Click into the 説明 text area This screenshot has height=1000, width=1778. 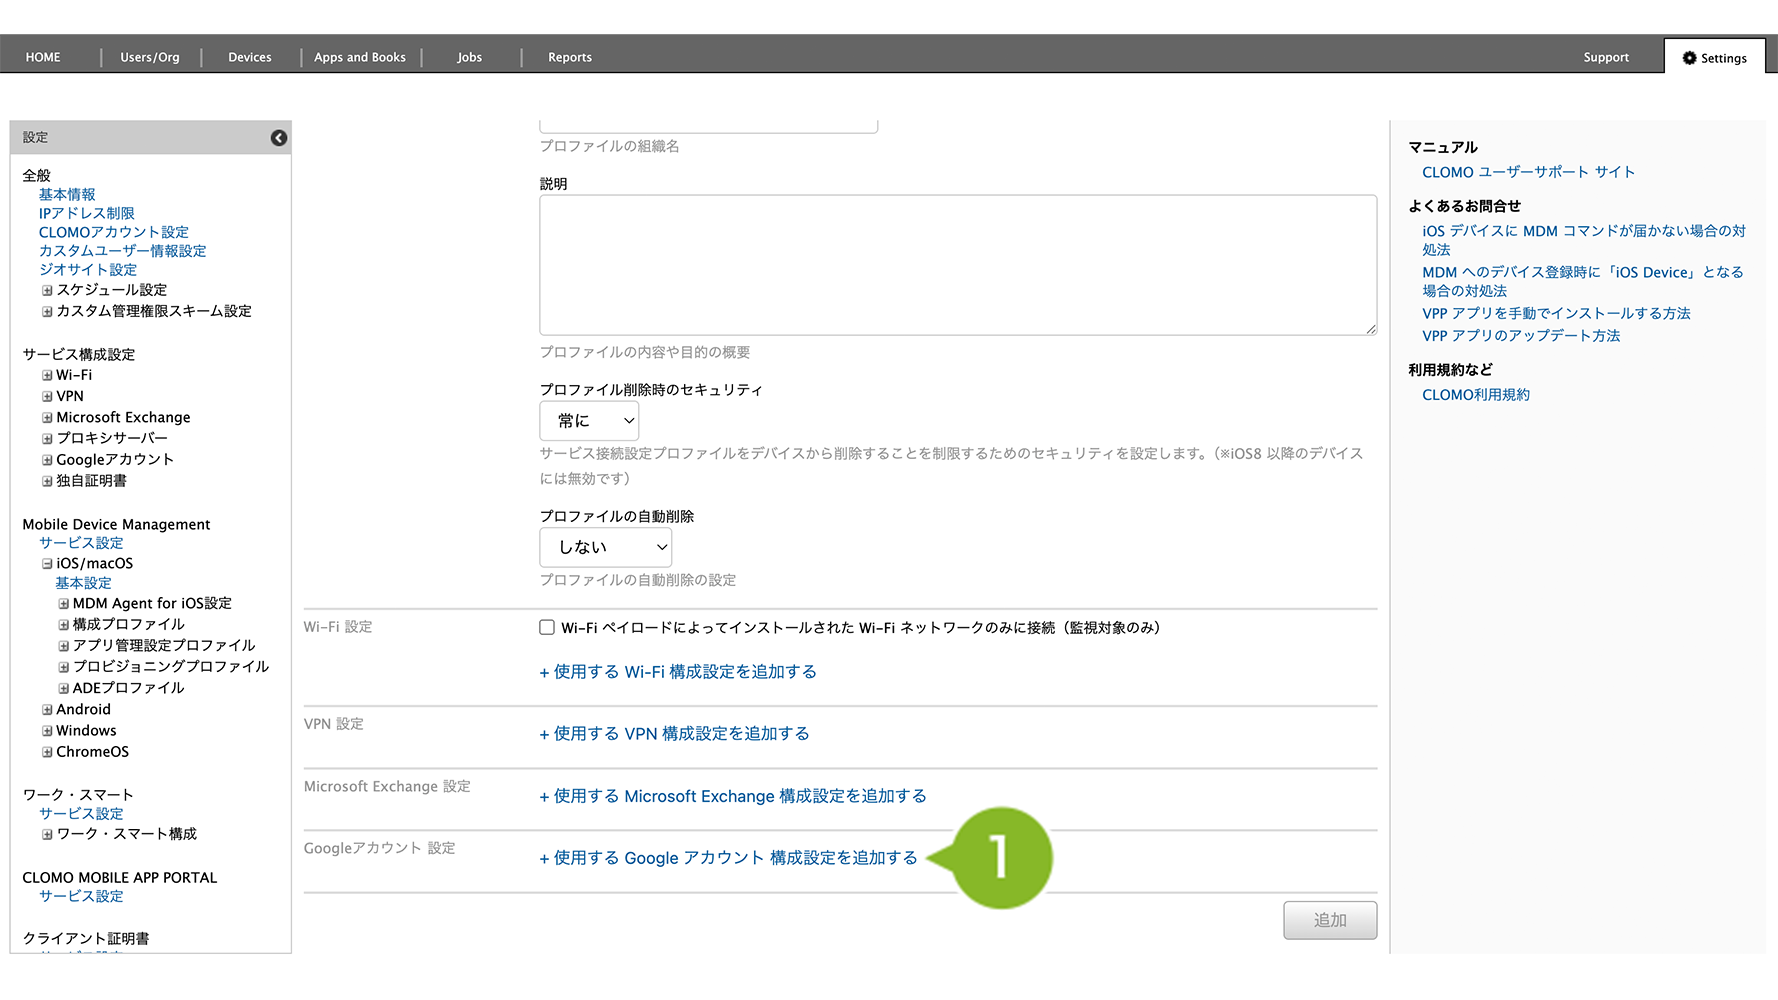click(x=957, y=265)
